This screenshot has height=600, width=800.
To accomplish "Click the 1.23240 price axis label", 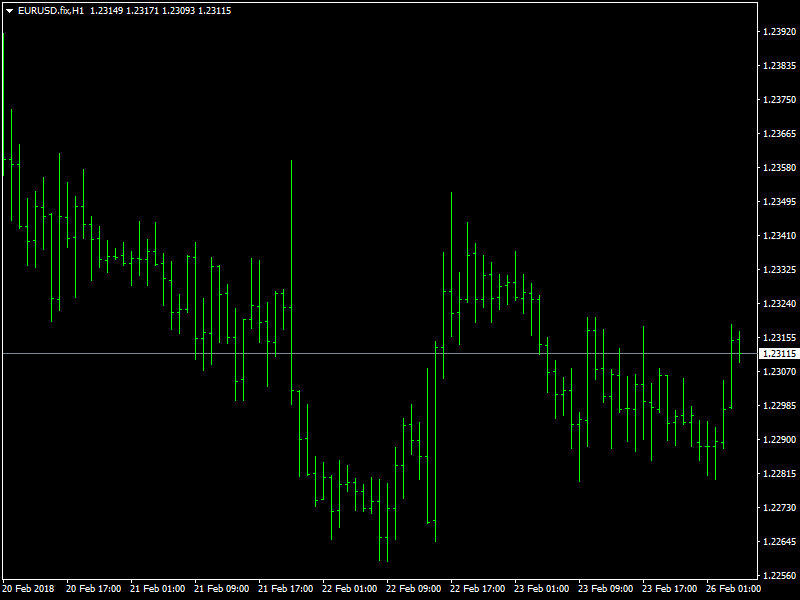I will click(779, 304).
